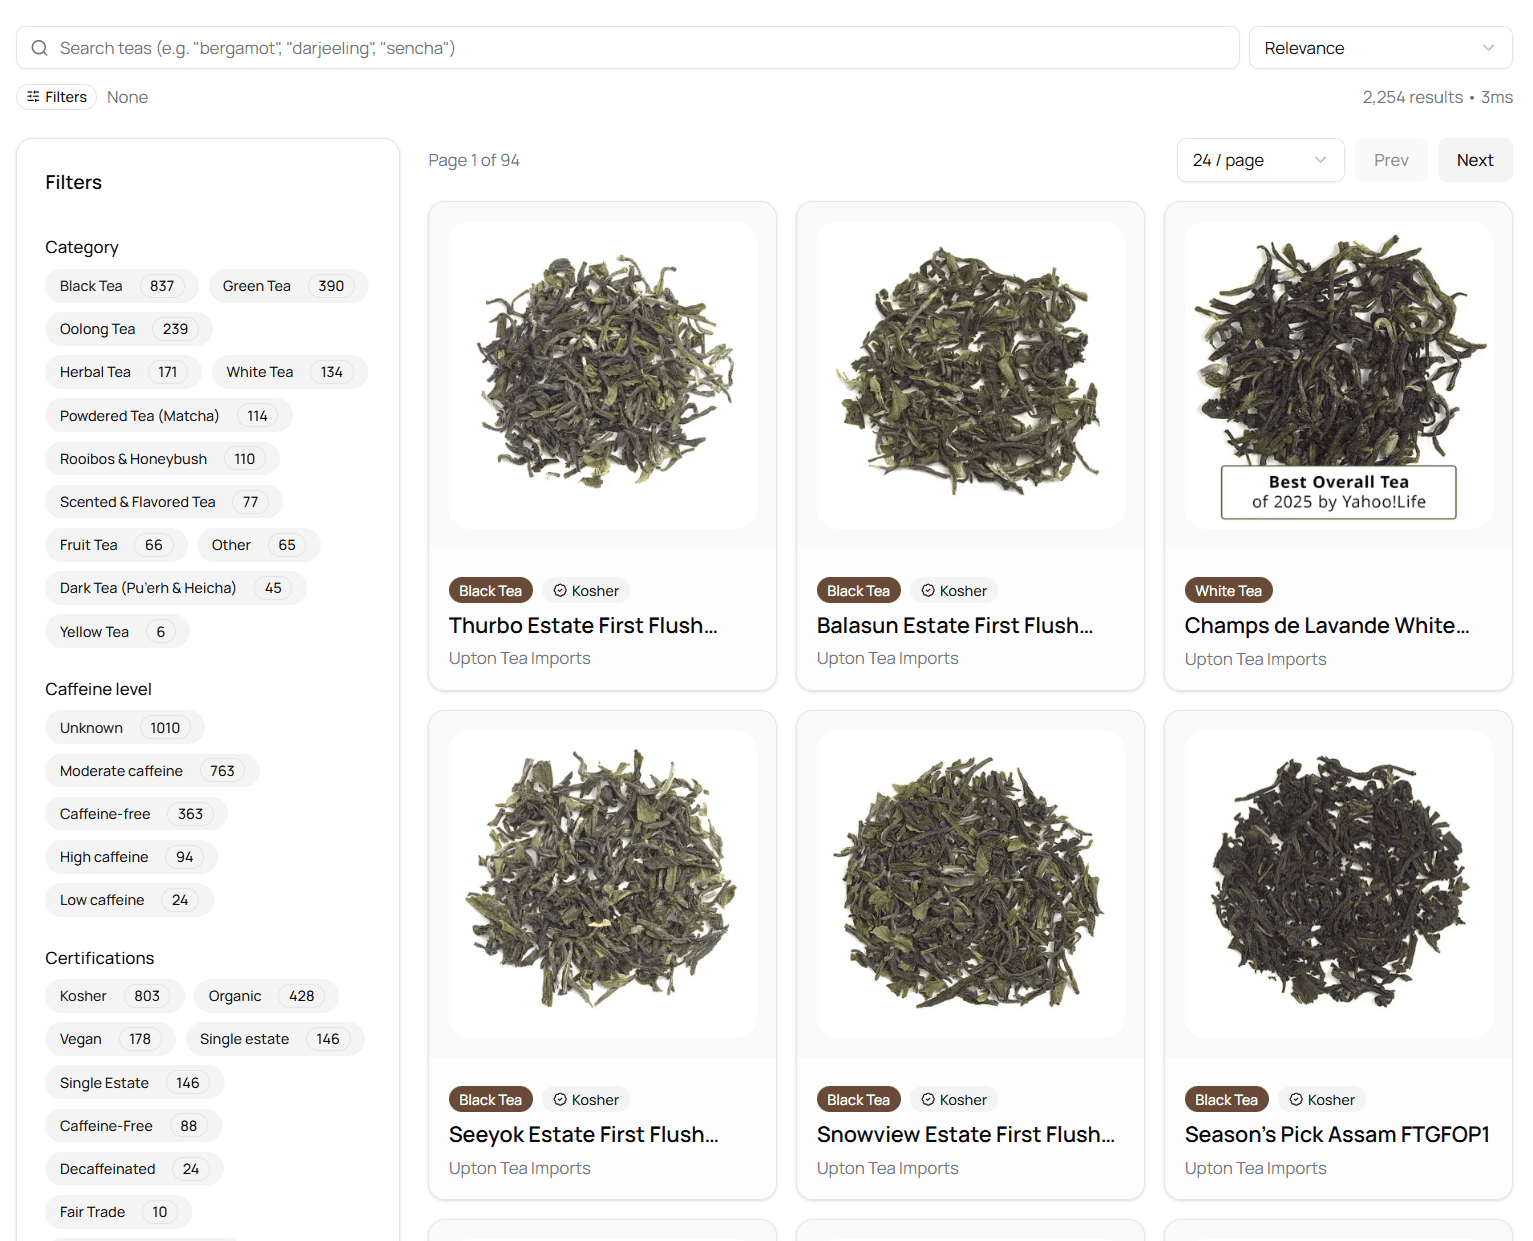Open Upton Tea Imports under Thurbo Estate
The height and width of the screenshot is (1241, 1533).
519,658
